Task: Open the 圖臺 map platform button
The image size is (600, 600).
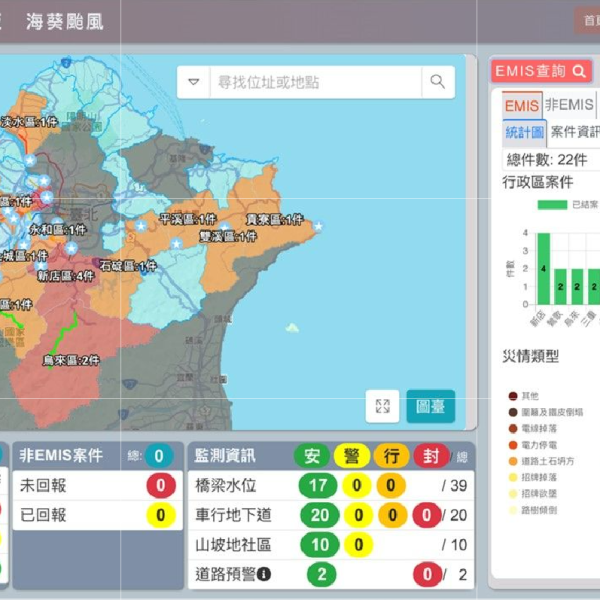Action: point(430,406)
